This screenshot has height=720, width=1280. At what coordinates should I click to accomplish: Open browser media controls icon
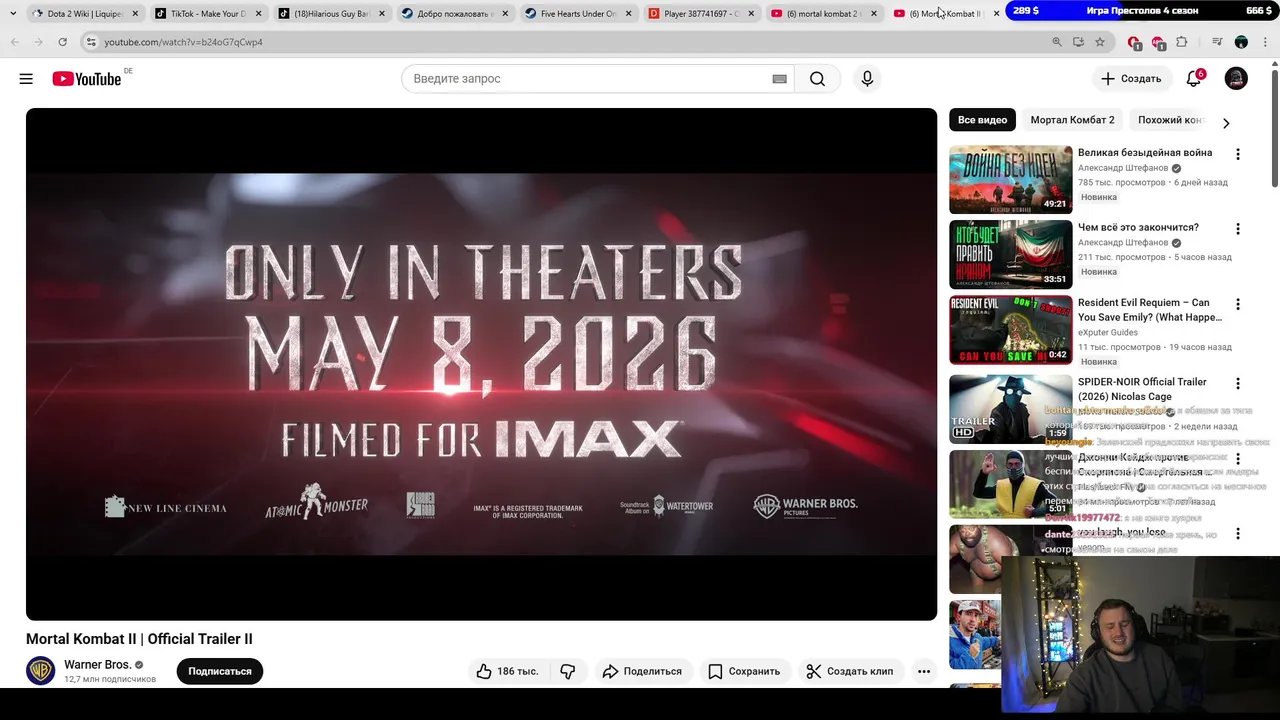[x=1217, y=42]
